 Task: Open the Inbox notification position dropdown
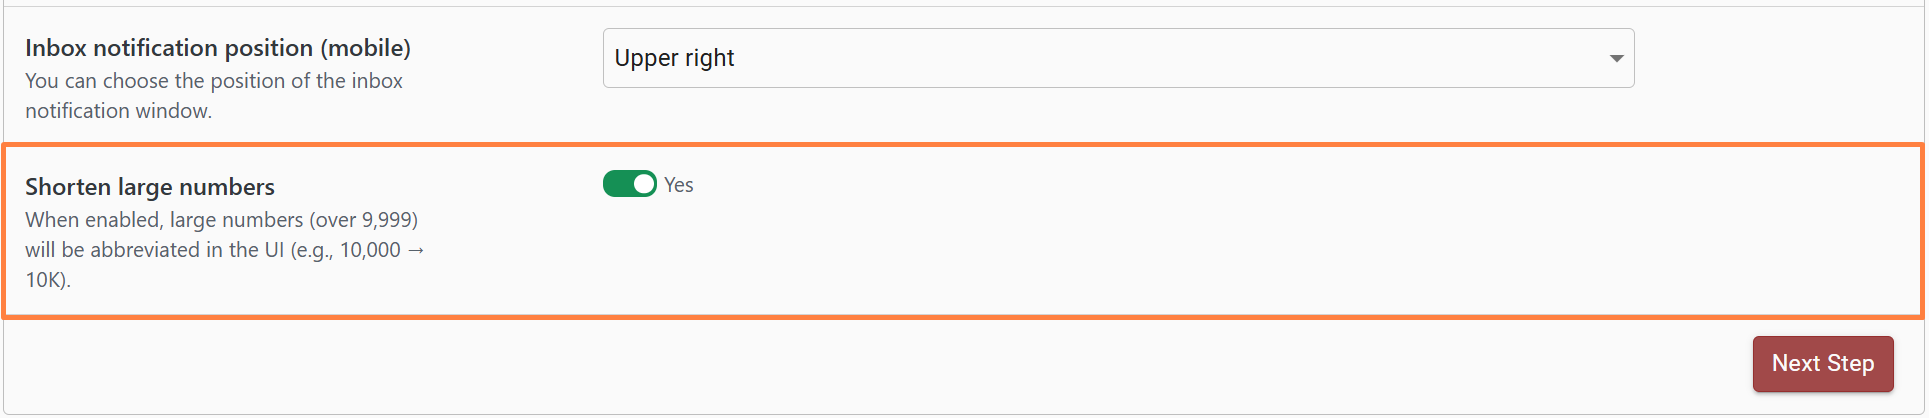click(x=1117, y=58)
